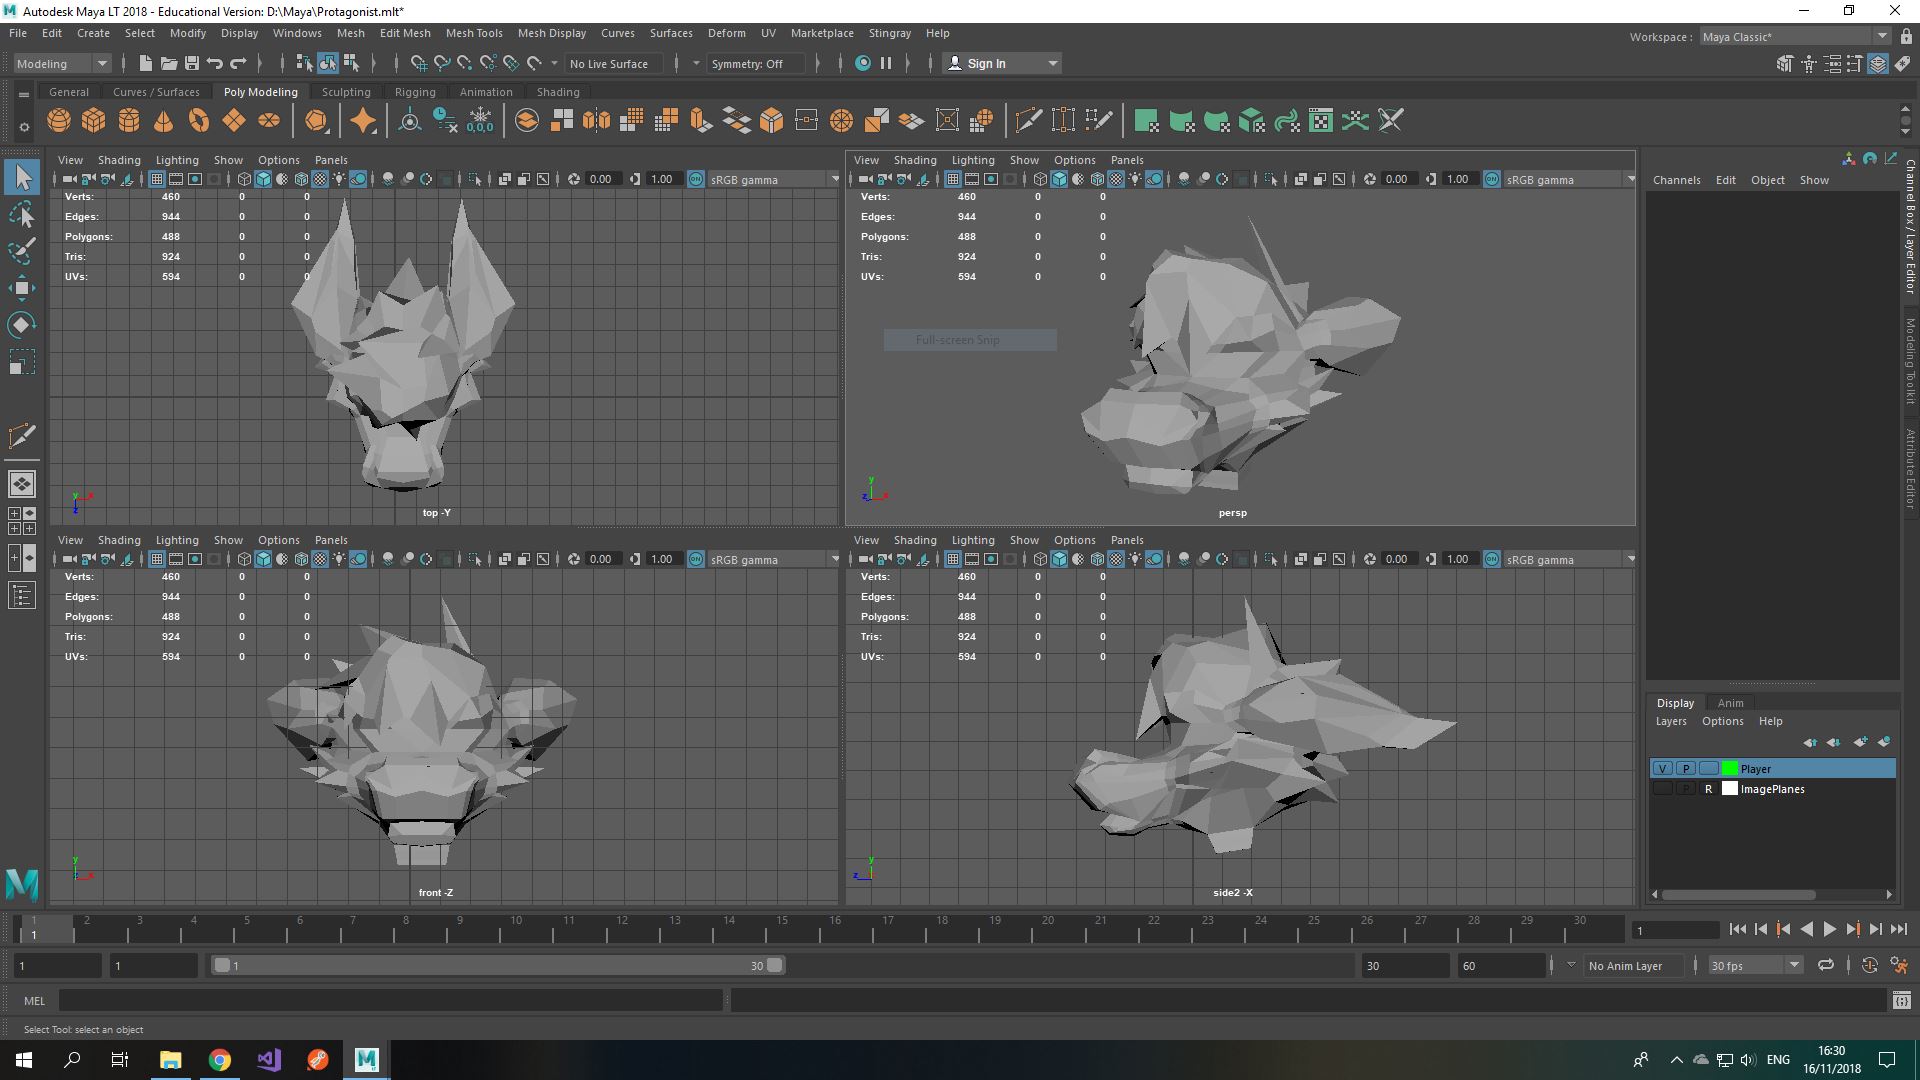The image size is (1920, 1080).
Task: Open the UV Editor from the shelf
Action: point(1321,121)
